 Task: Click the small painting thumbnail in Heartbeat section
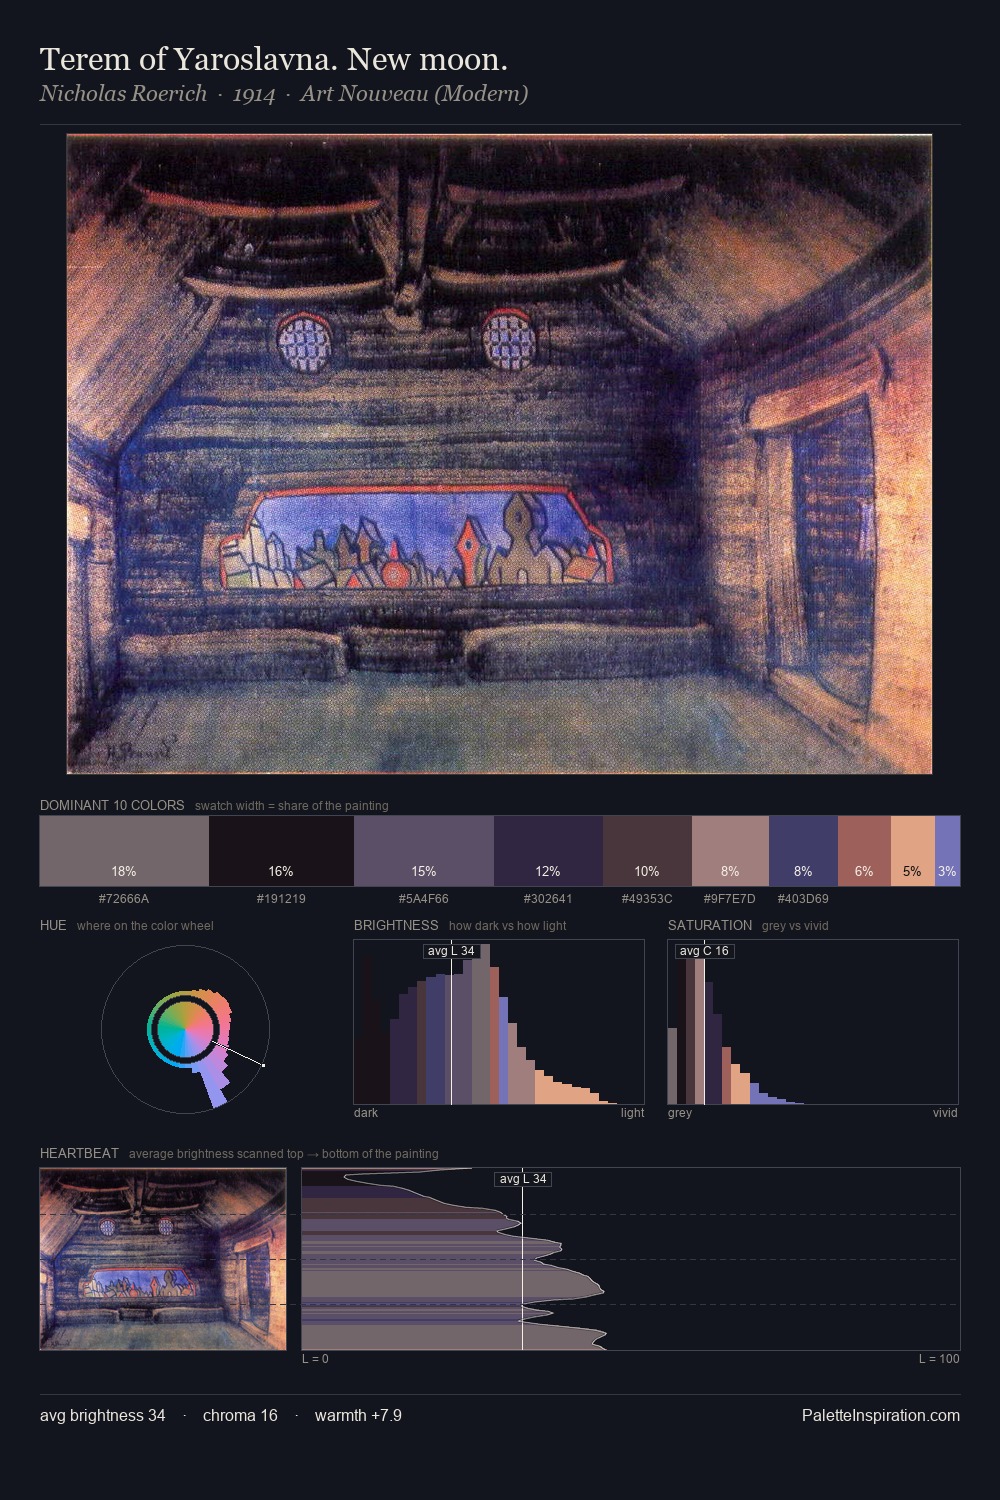point(163,1259)
